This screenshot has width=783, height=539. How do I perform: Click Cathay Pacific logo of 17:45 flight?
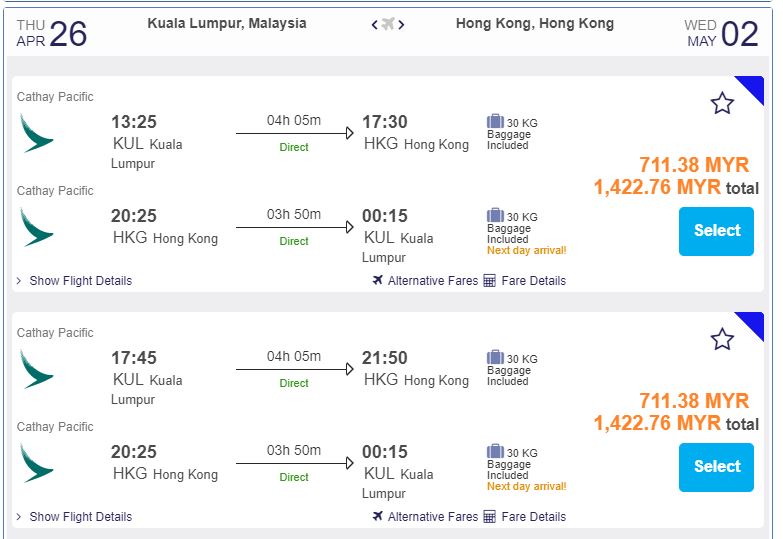pyautogui.click(x=37, y=369)
